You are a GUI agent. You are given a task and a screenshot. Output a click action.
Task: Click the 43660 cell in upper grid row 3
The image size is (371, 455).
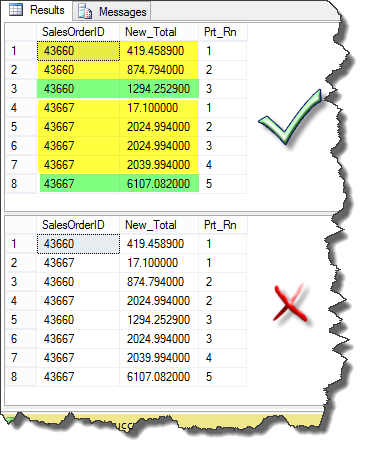[78, 89]
